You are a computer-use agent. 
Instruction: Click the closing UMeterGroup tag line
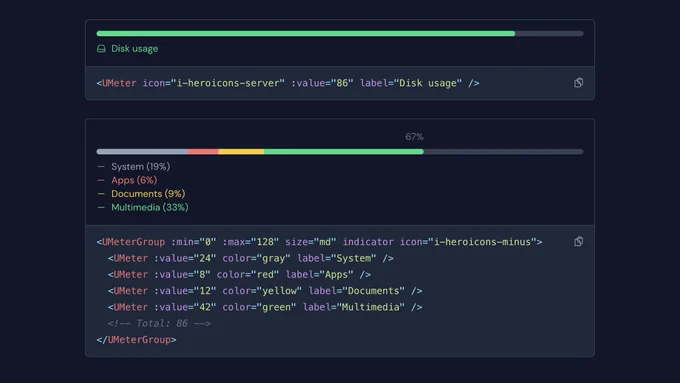click(x=137, y=340)
